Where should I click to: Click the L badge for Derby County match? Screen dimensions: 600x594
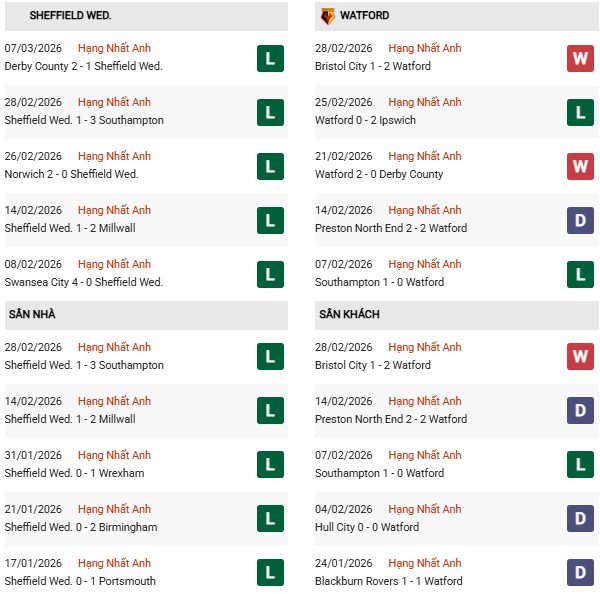[269, 58]
